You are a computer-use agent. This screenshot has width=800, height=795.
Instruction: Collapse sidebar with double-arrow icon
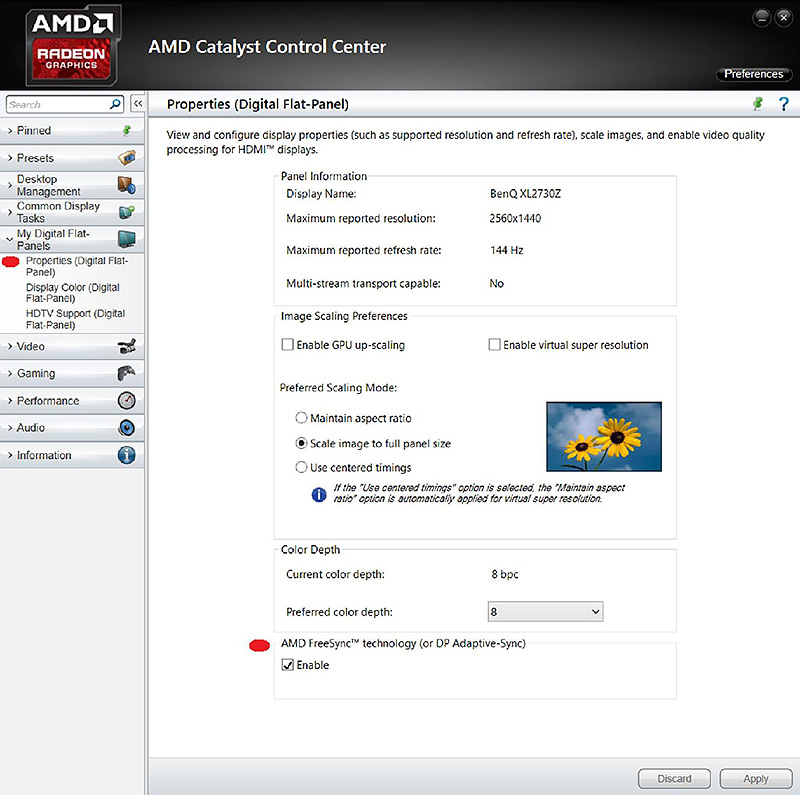click(x=138, y=104)
